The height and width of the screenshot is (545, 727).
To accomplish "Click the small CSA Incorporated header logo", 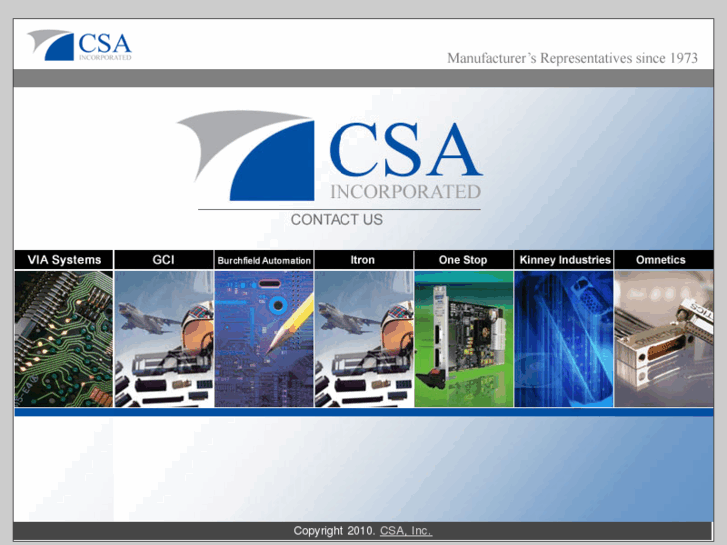I will tap(80, 45).
